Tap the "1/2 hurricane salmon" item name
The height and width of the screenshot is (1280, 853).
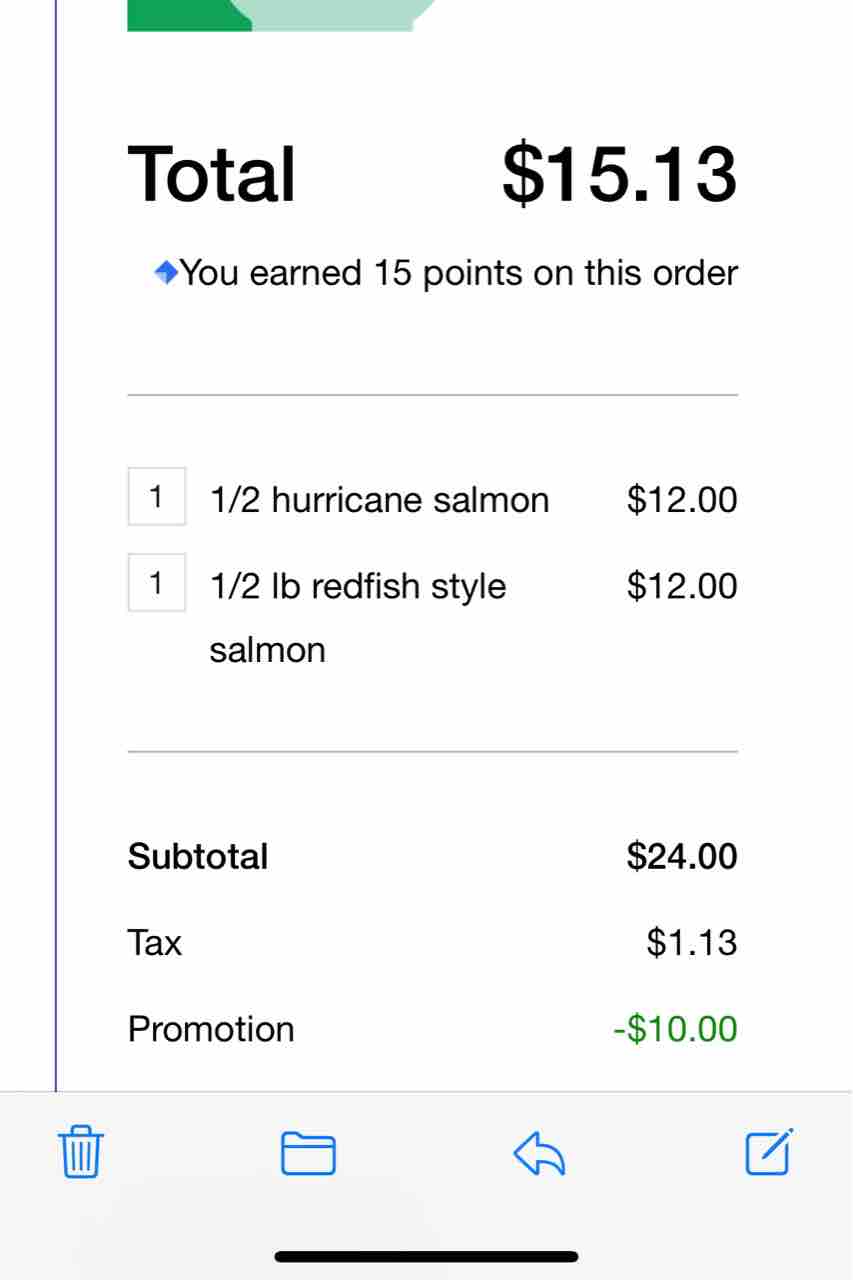pos(379,499)
